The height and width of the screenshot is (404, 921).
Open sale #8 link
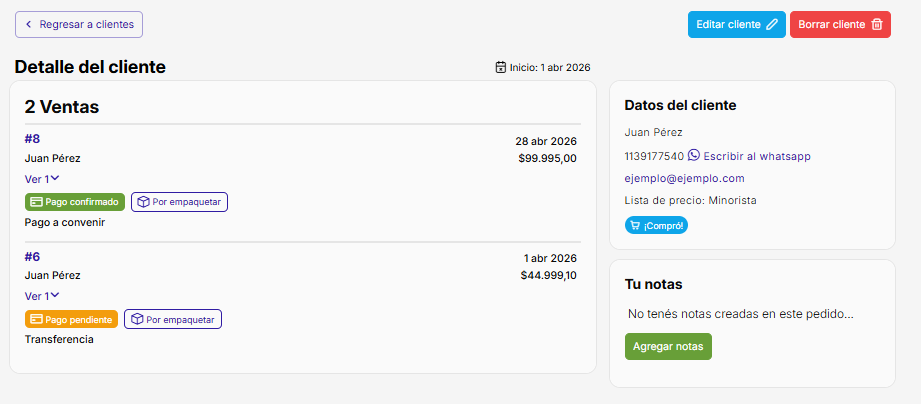pos(32,139)
